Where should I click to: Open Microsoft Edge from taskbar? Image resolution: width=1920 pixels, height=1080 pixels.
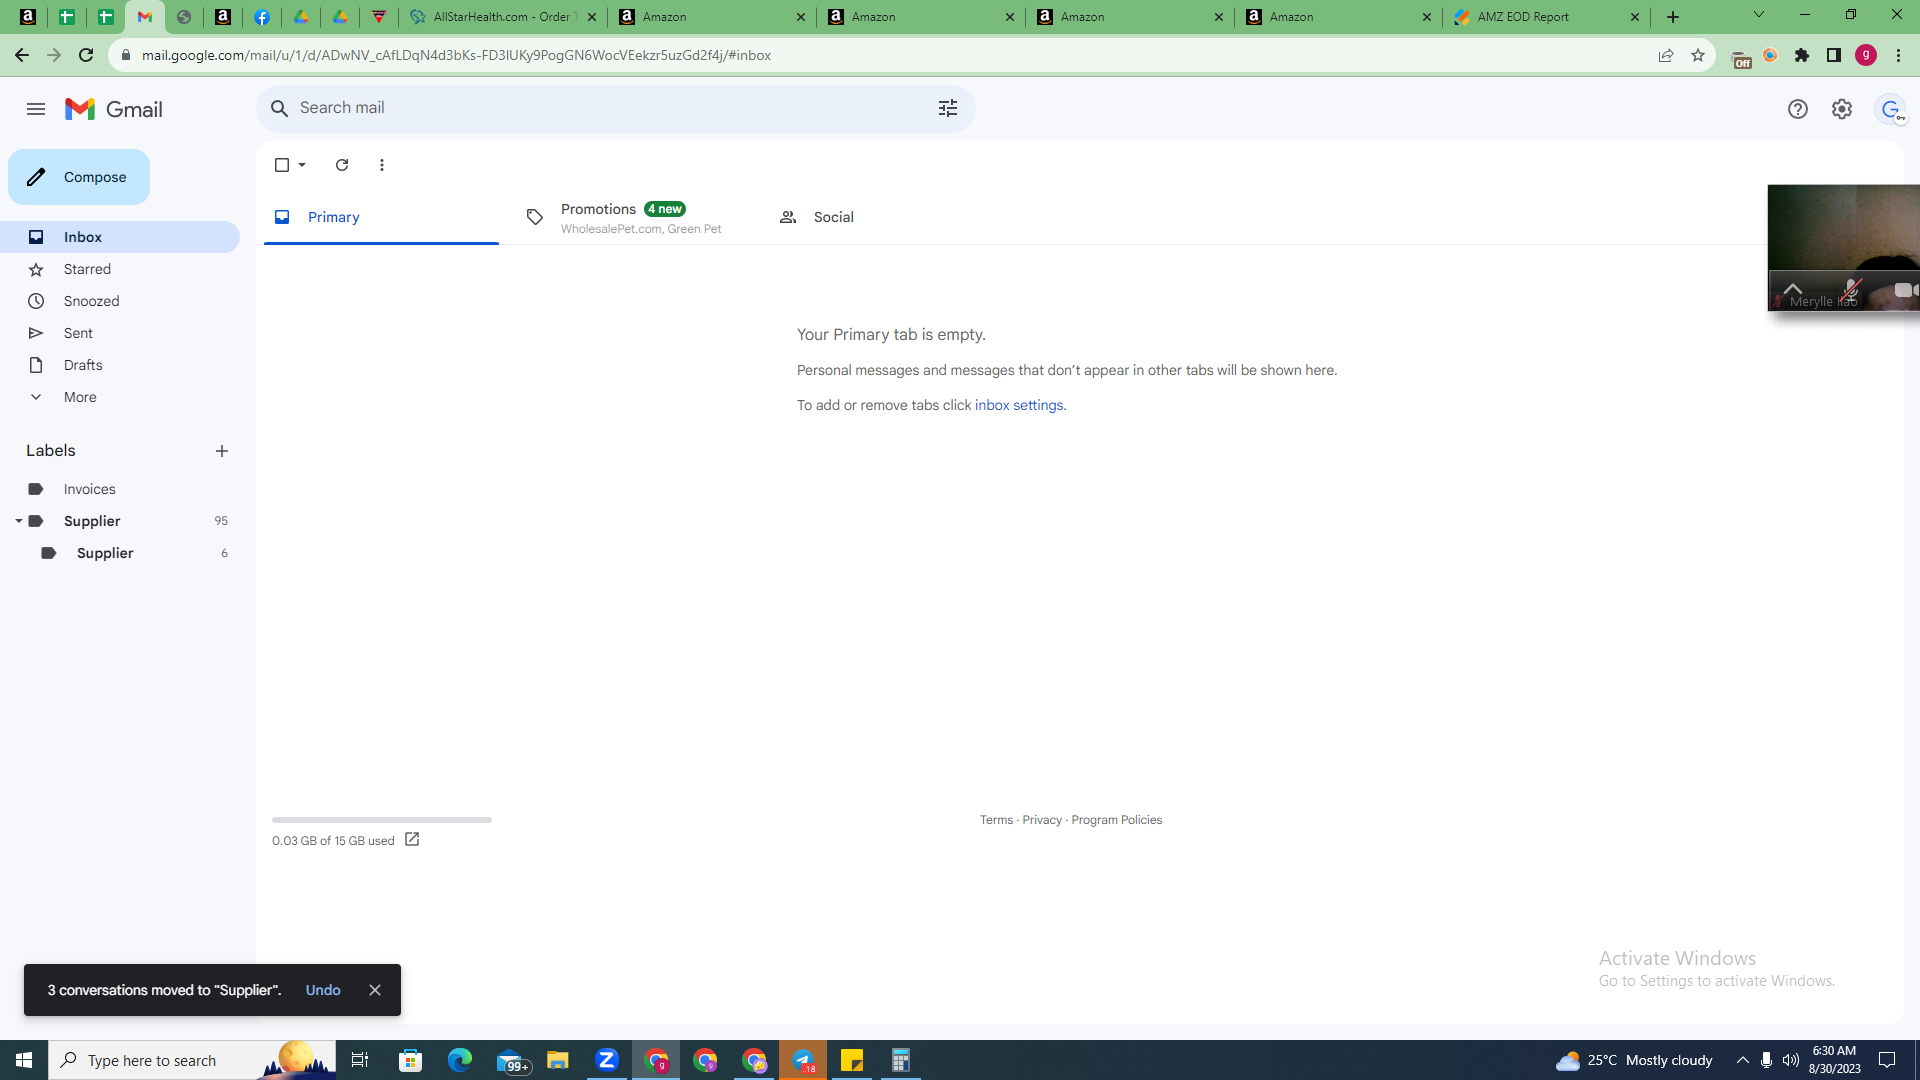point(460,1060)
